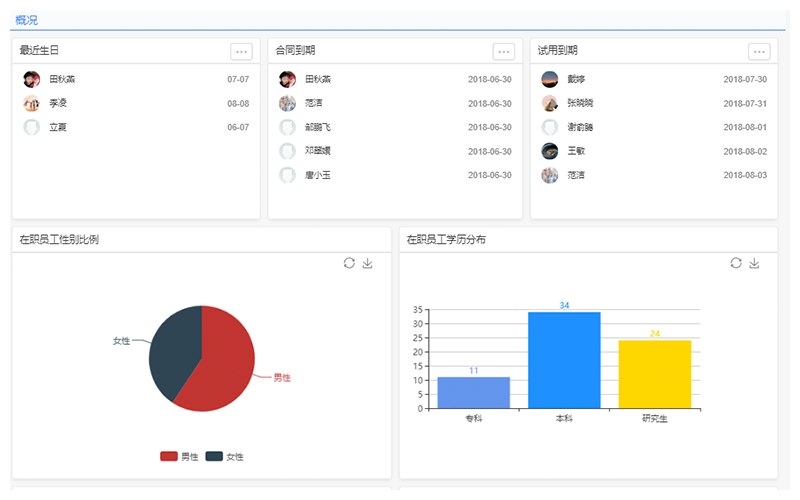
Task: Open the more menu on 试用到期 card
Action: pos(759,51)
